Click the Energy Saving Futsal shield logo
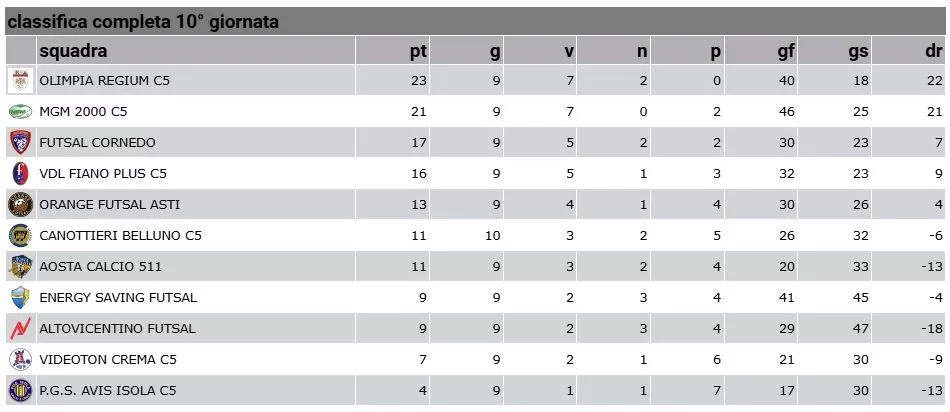The image size is (950, 412). point(21,297)
